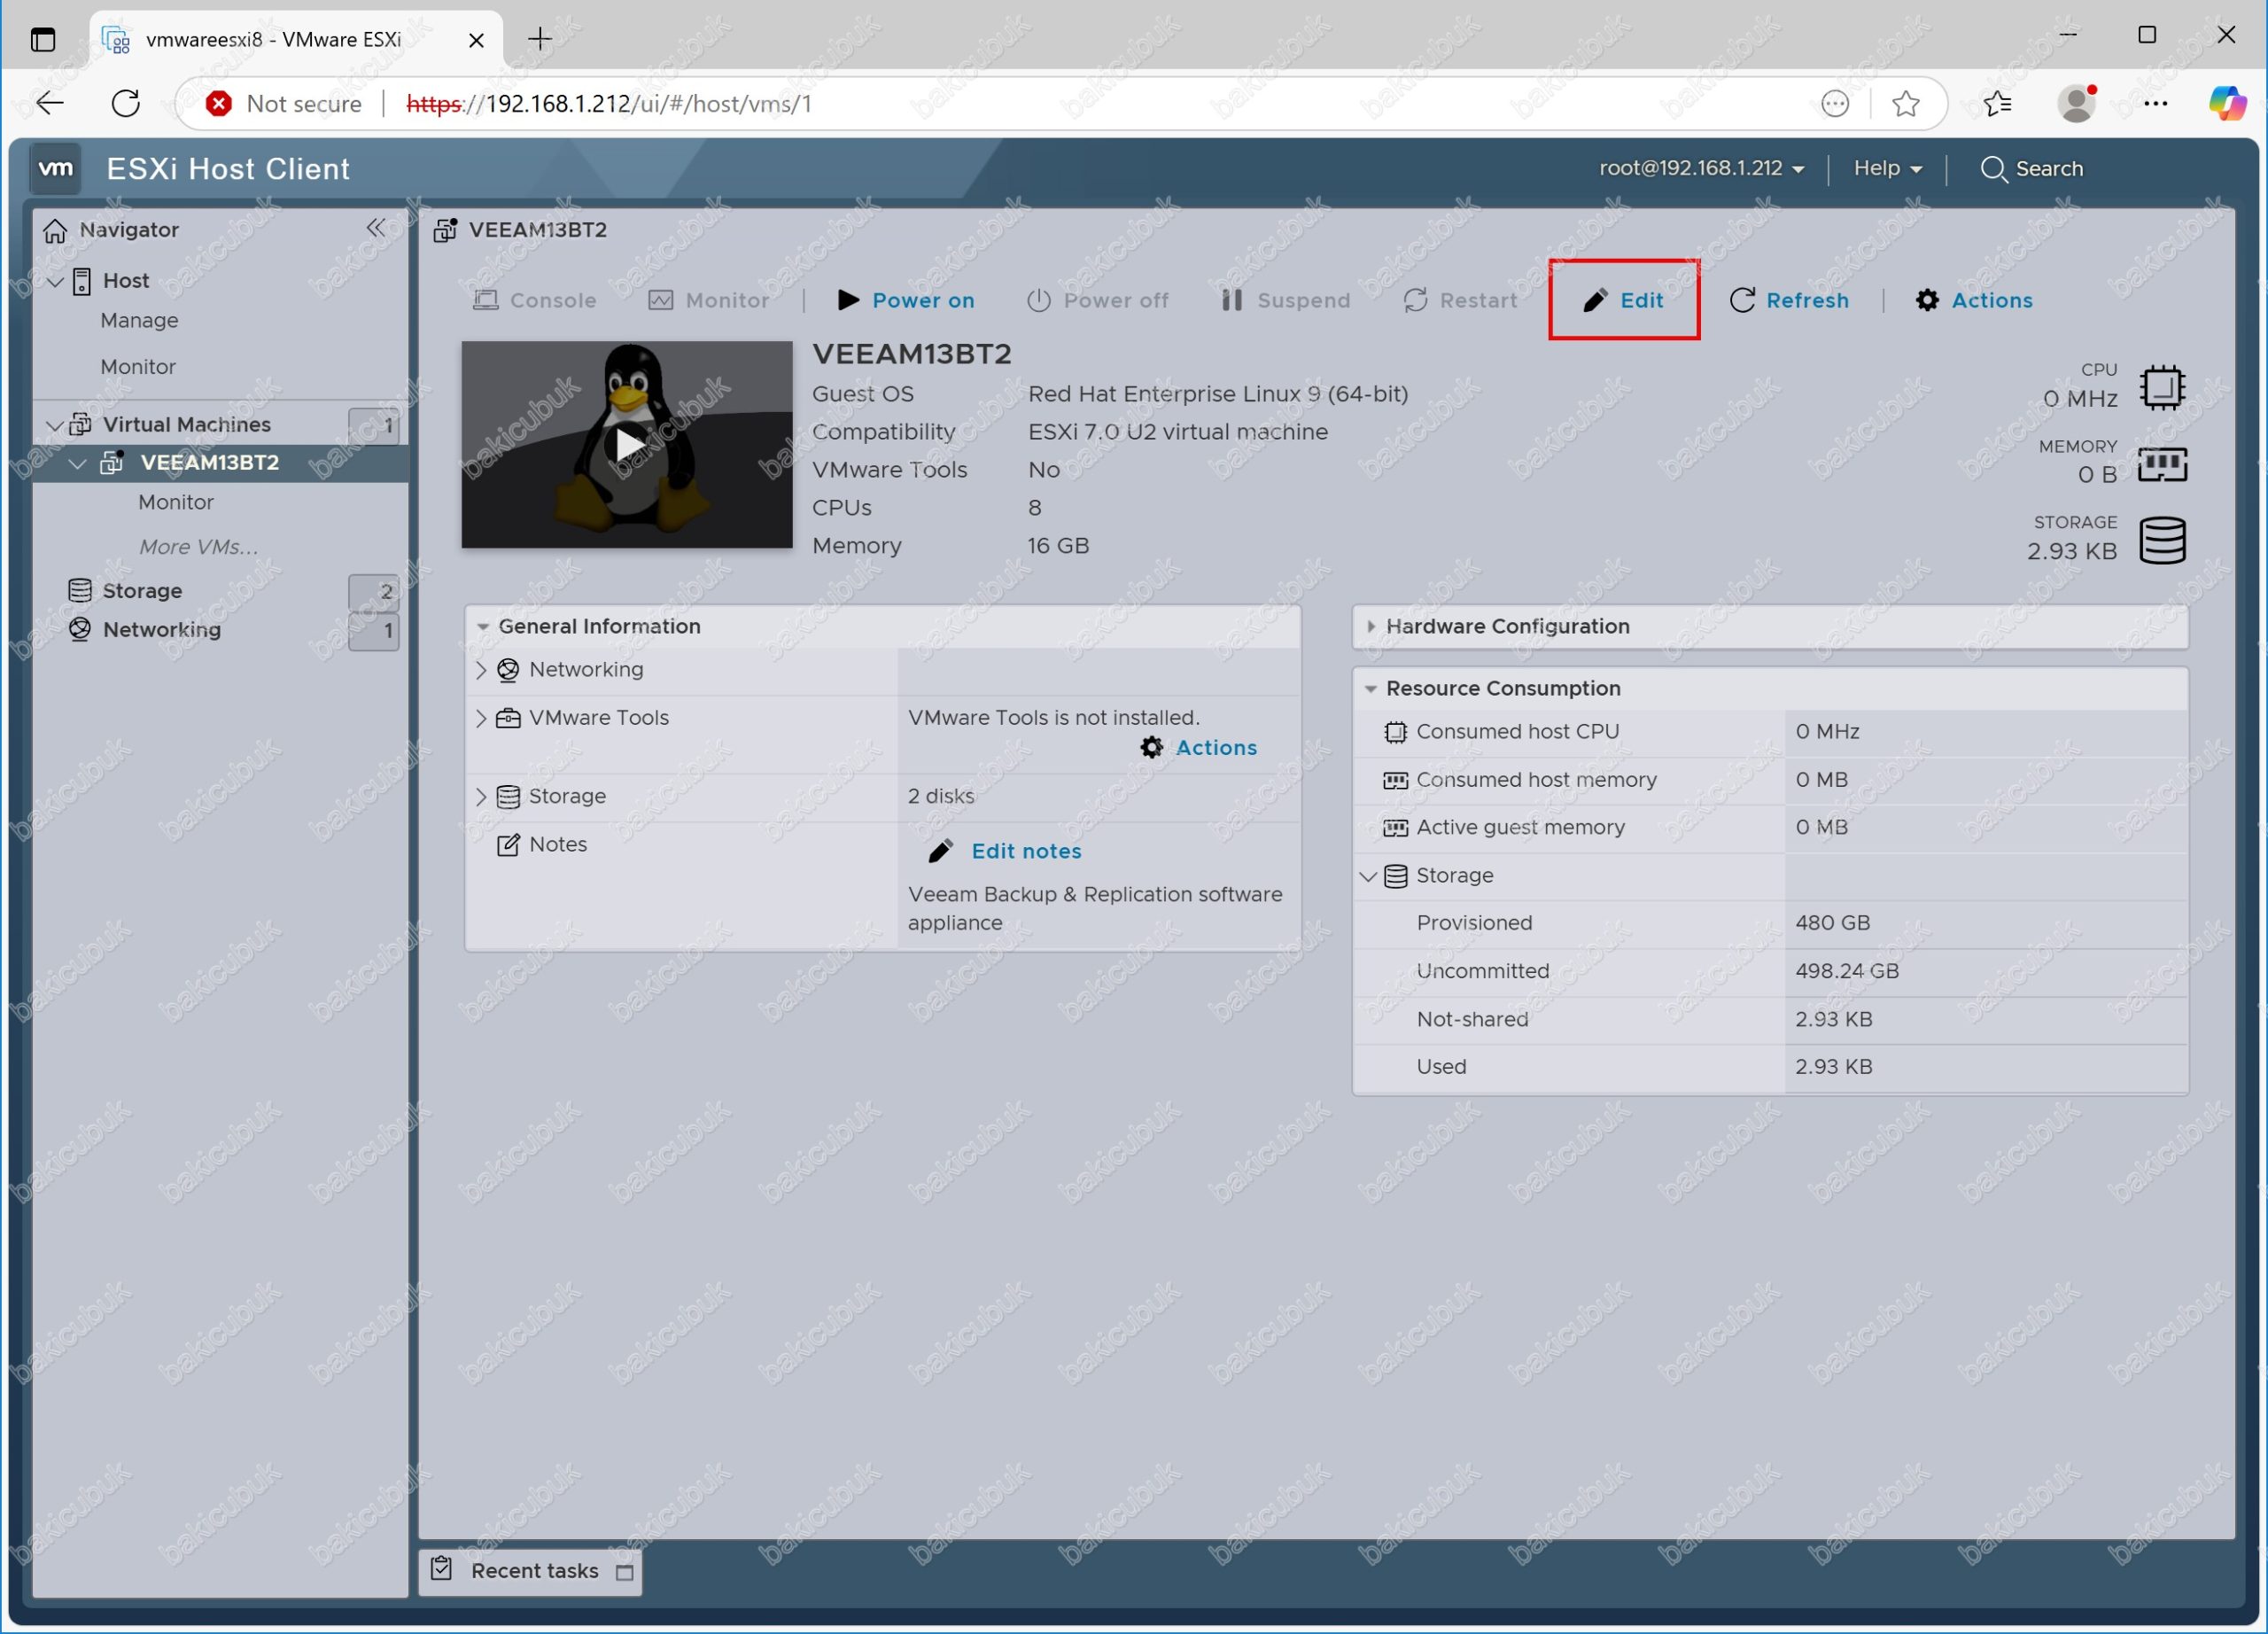Screen dimensions: 2268x1634
Task: Select Virtual Machines in Navigator
Action: [186, 424]
